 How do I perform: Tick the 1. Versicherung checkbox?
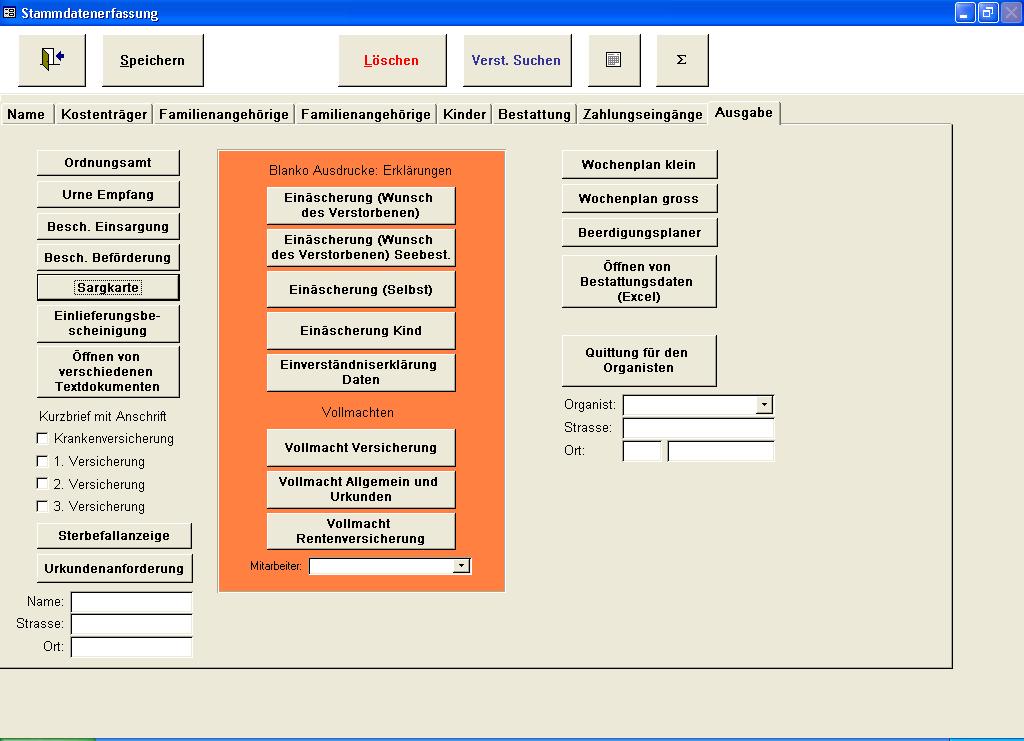point(42,461)
